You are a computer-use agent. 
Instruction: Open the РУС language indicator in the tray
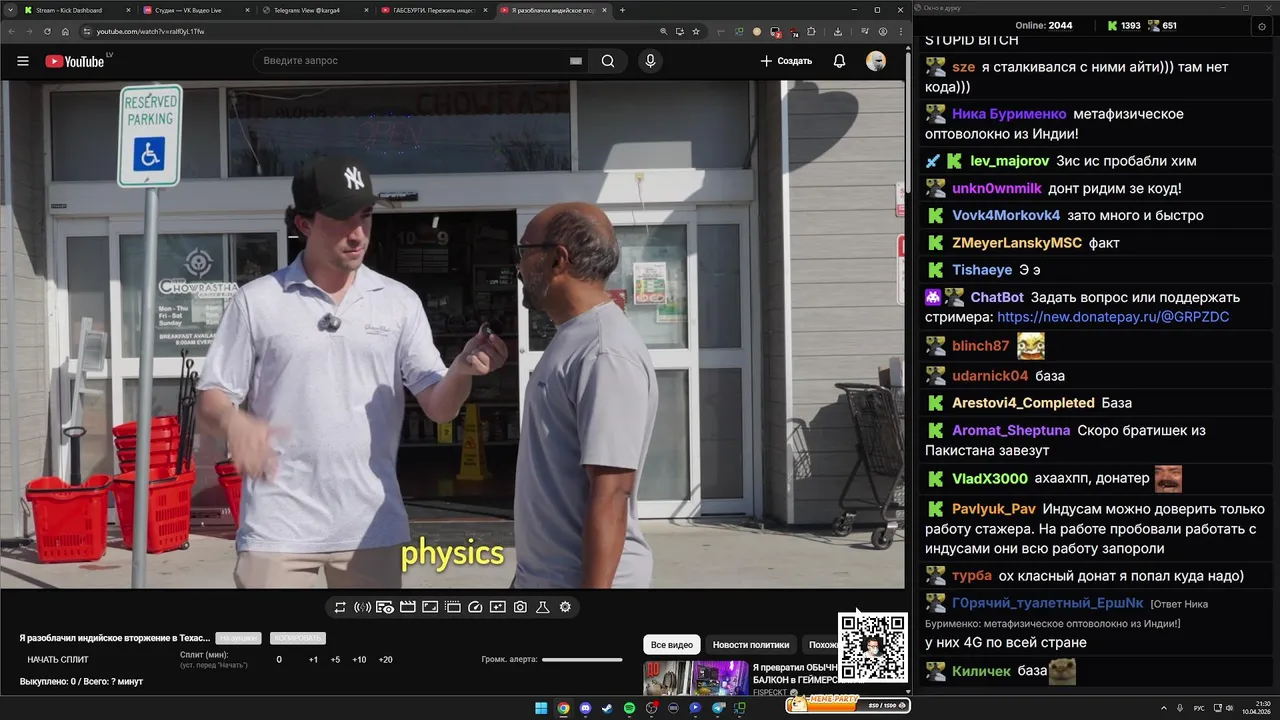pyautogui.click(x=1200, y=708)
